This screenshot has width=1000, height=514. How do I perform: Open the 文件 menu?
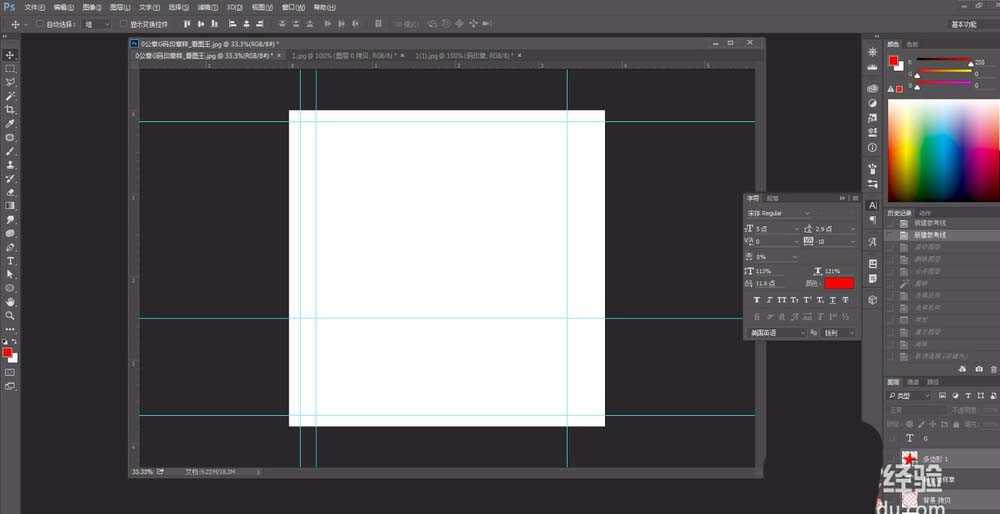pyautogui.click(x=34, y=7)
